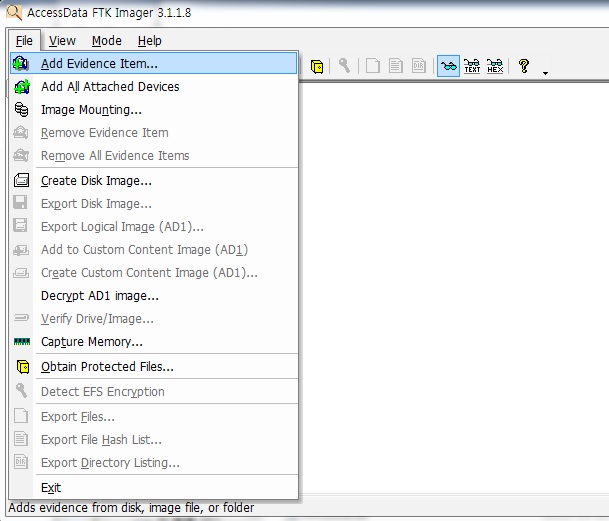Click Export Logical Image (AD1) entry
The width and height of the screenshot is (609, 521).
pyautogui.click(x=153, y=227)
